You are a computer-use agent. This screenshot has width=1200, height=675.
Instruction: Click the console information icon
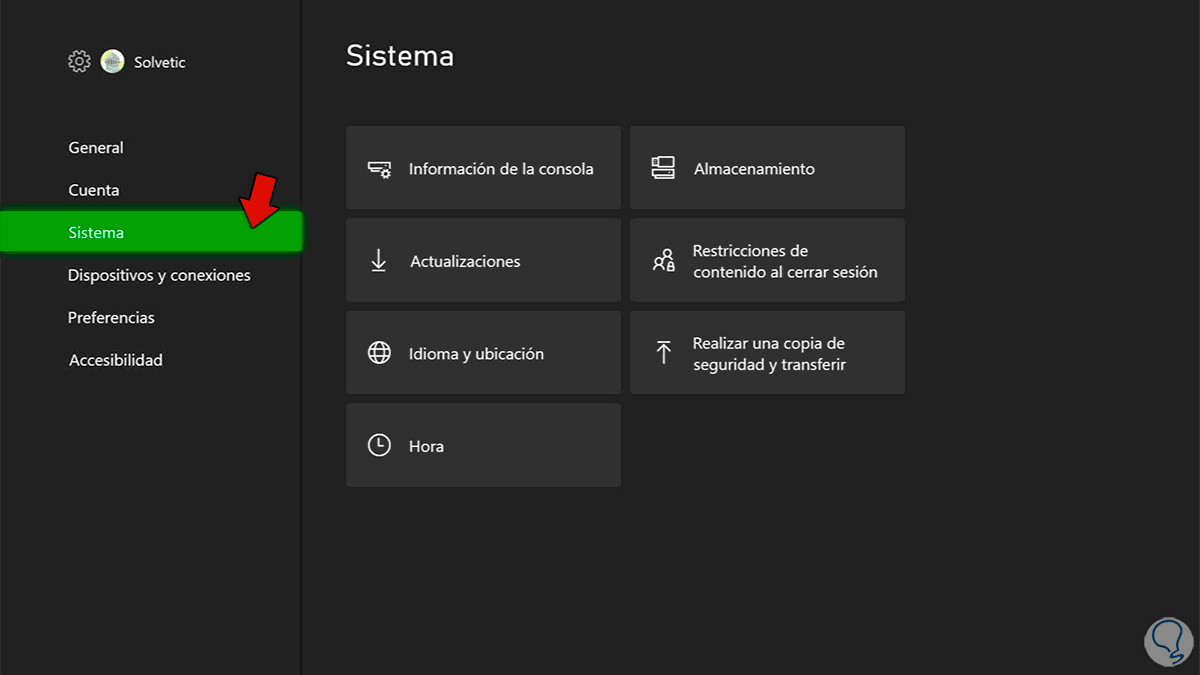pyautogui.click(x=379, y=169)
